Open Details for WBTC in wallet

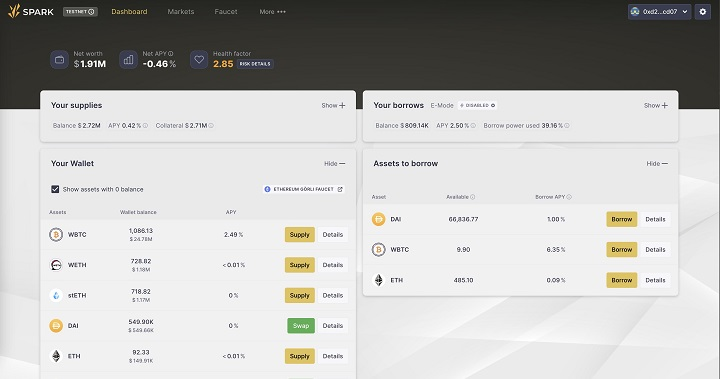pos(333,235)
